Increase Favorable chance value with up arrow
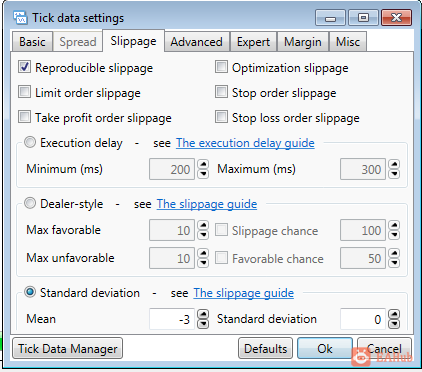The height and width of the screenshot is (372, 422). click(x=394, y=253)
